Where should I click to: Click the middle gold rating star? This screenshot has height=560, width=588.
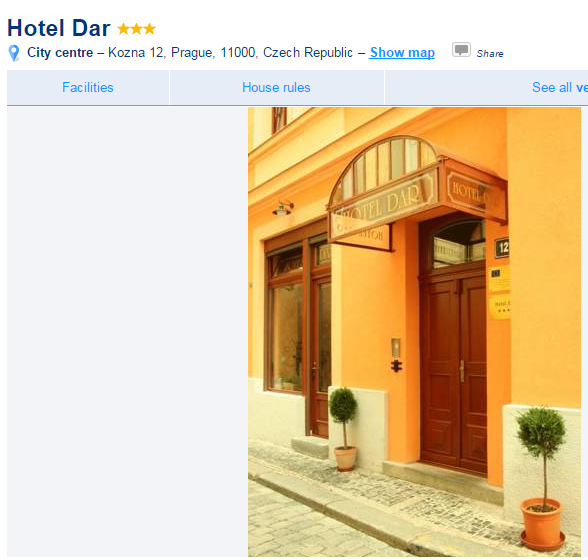[136, 29]
